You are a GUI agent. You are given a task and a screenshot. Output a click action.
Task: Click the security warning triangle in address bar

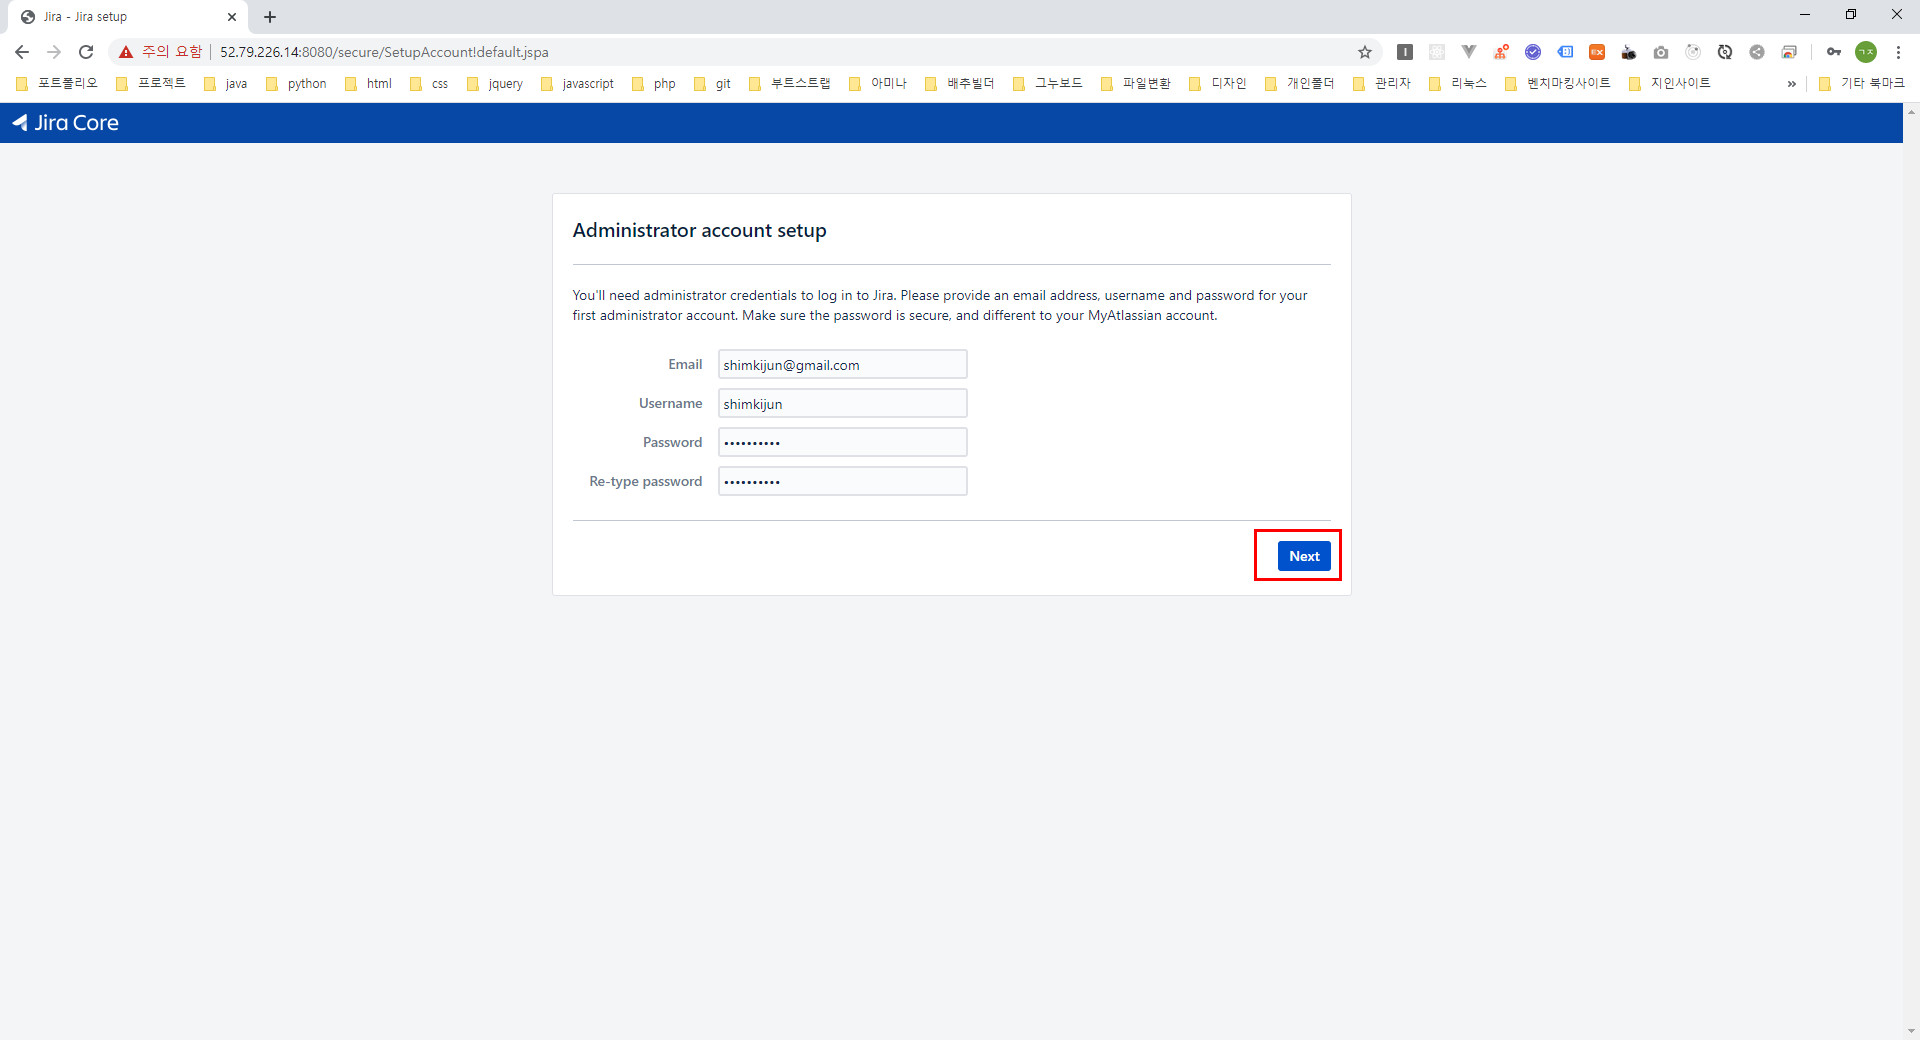coord(126,52)
